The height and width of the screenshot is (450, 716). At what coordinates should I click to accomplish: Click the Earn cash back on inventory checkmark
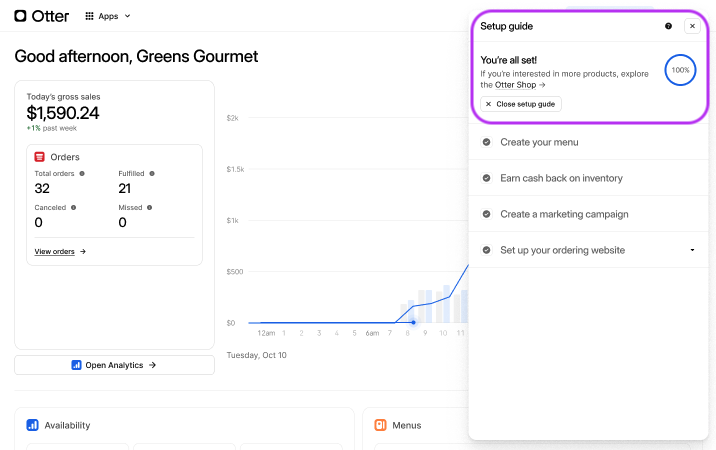coord(486,178)
